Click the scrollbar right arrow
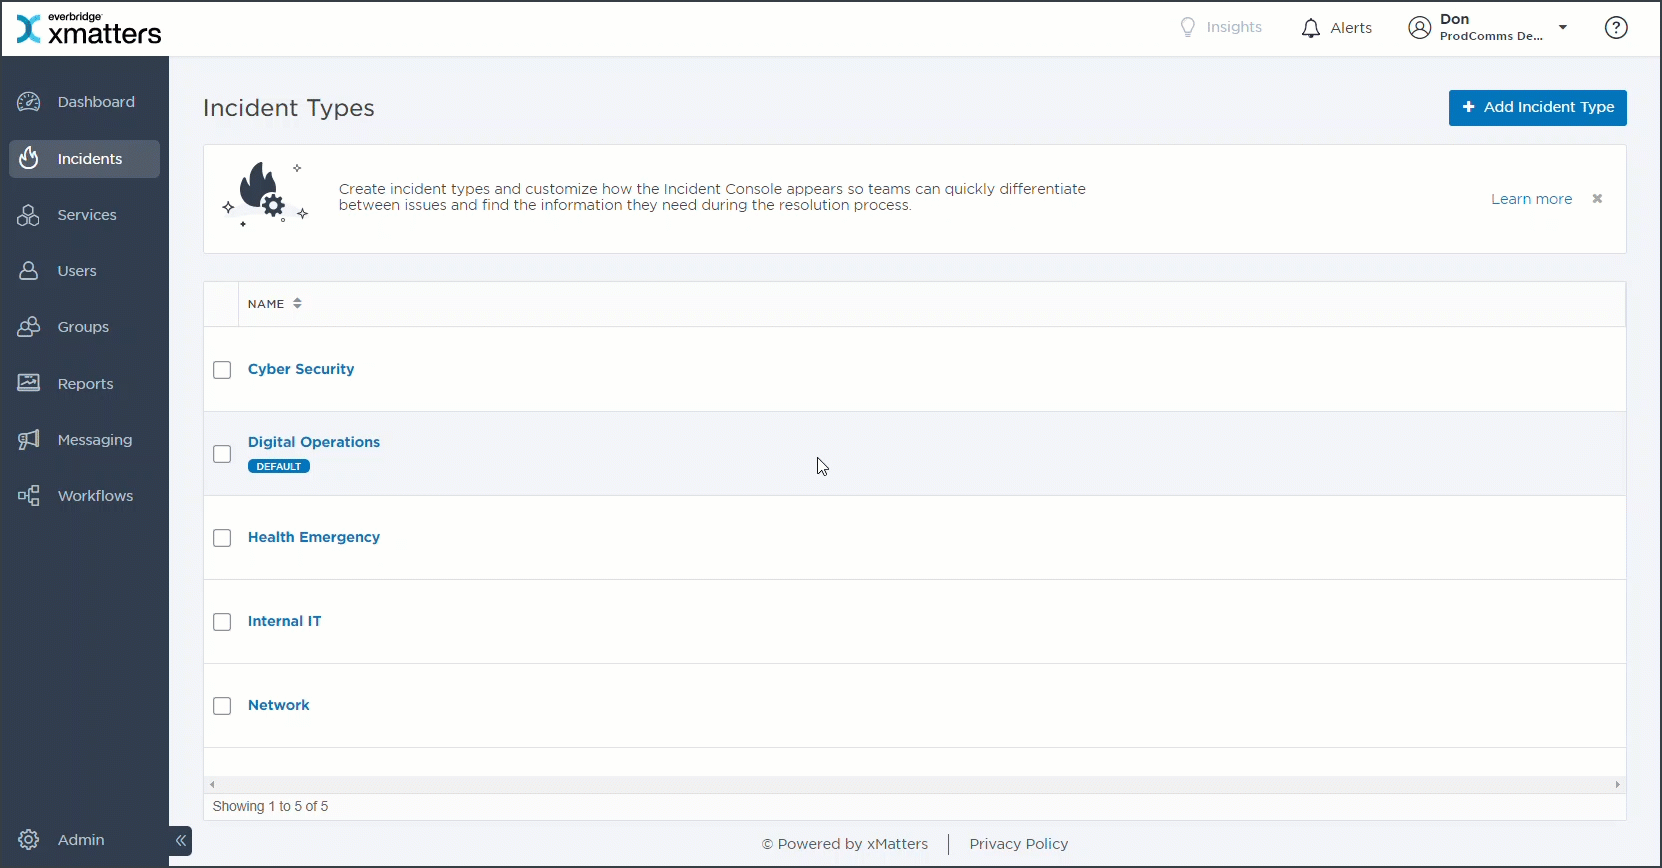Screen dimensions: 1662x868 [1617, 785]
